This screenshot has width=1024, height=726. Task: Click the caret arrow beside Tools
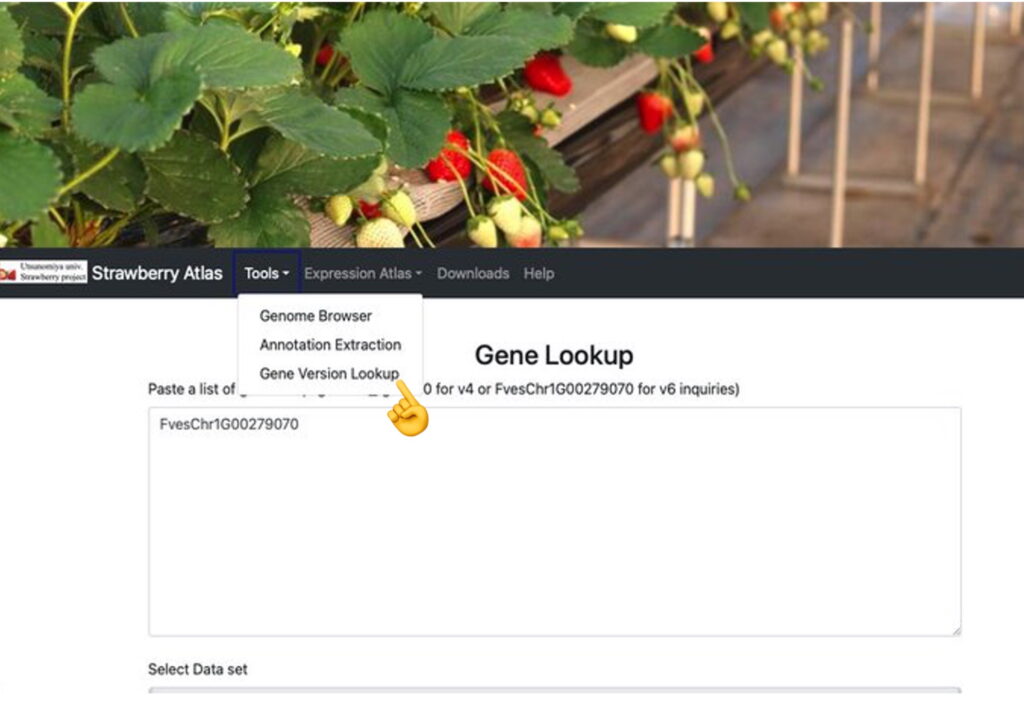click(286, 274)
